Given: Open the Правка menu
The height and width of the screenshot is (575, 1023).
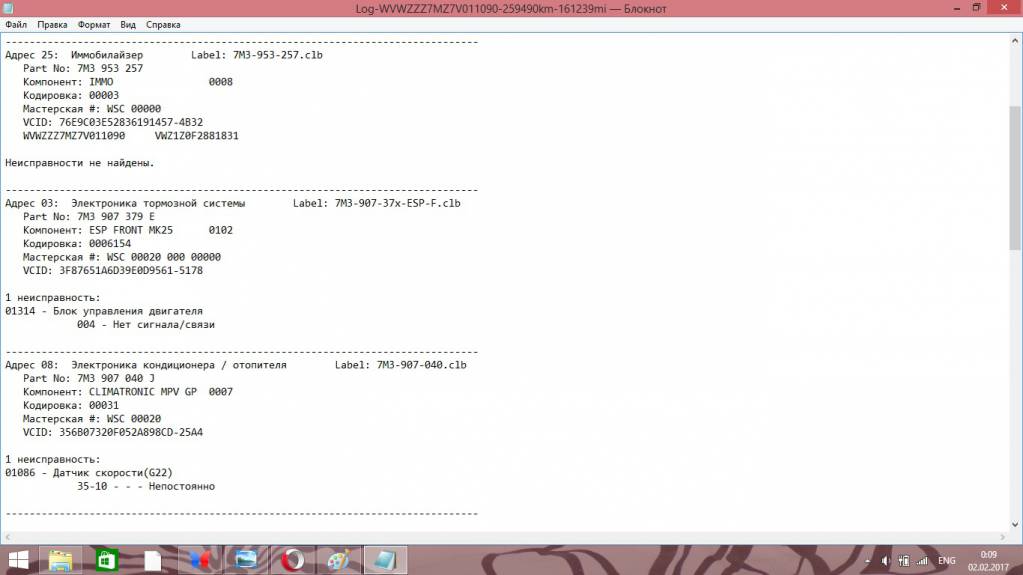Looking at the screenshot, I should (x=52, y=23).
